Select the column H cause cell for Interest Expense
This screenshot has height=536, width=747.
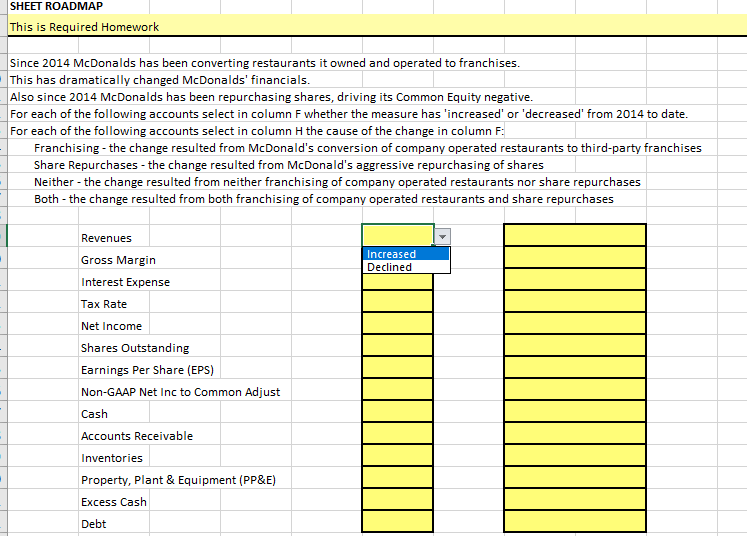click(575, 279)
